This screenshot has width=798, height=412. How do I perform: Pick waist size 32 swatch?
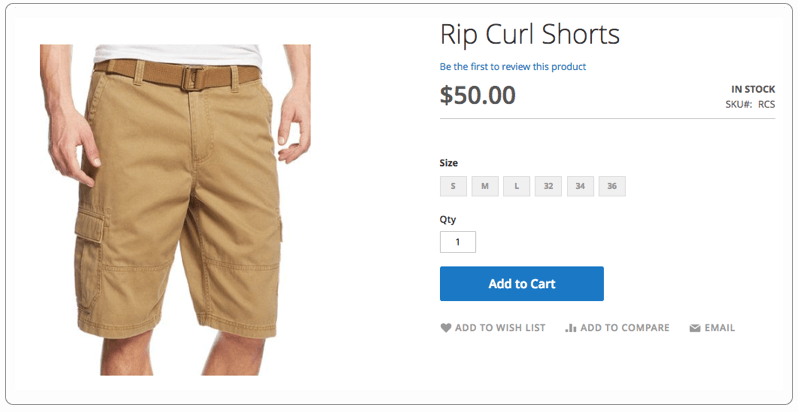coord(548,186)
